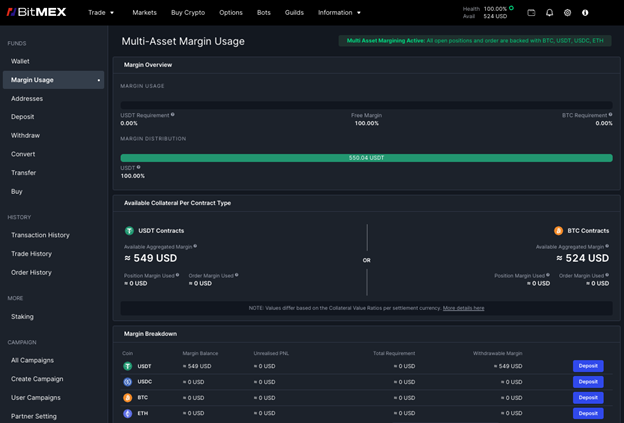The height and width of the screenshot is (423, 624).
Task: Click the USDC coin icon in breakdown
Action: tap(127, 382)
